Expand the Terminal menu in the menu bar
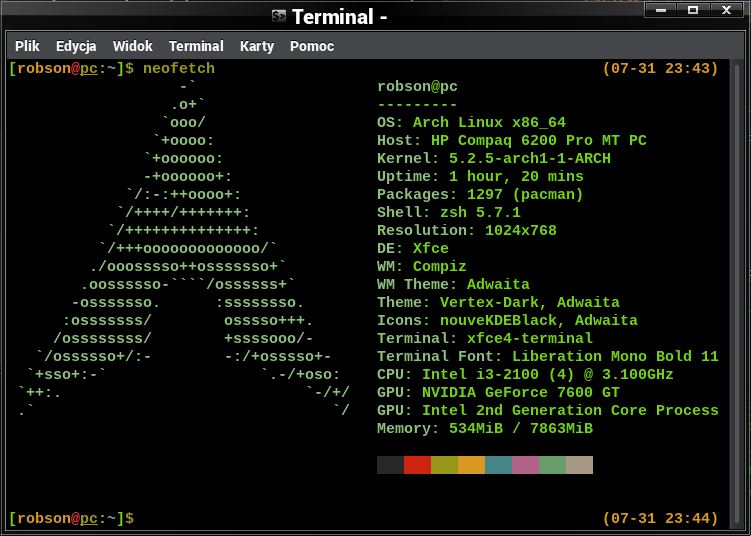 coord(196,46)
